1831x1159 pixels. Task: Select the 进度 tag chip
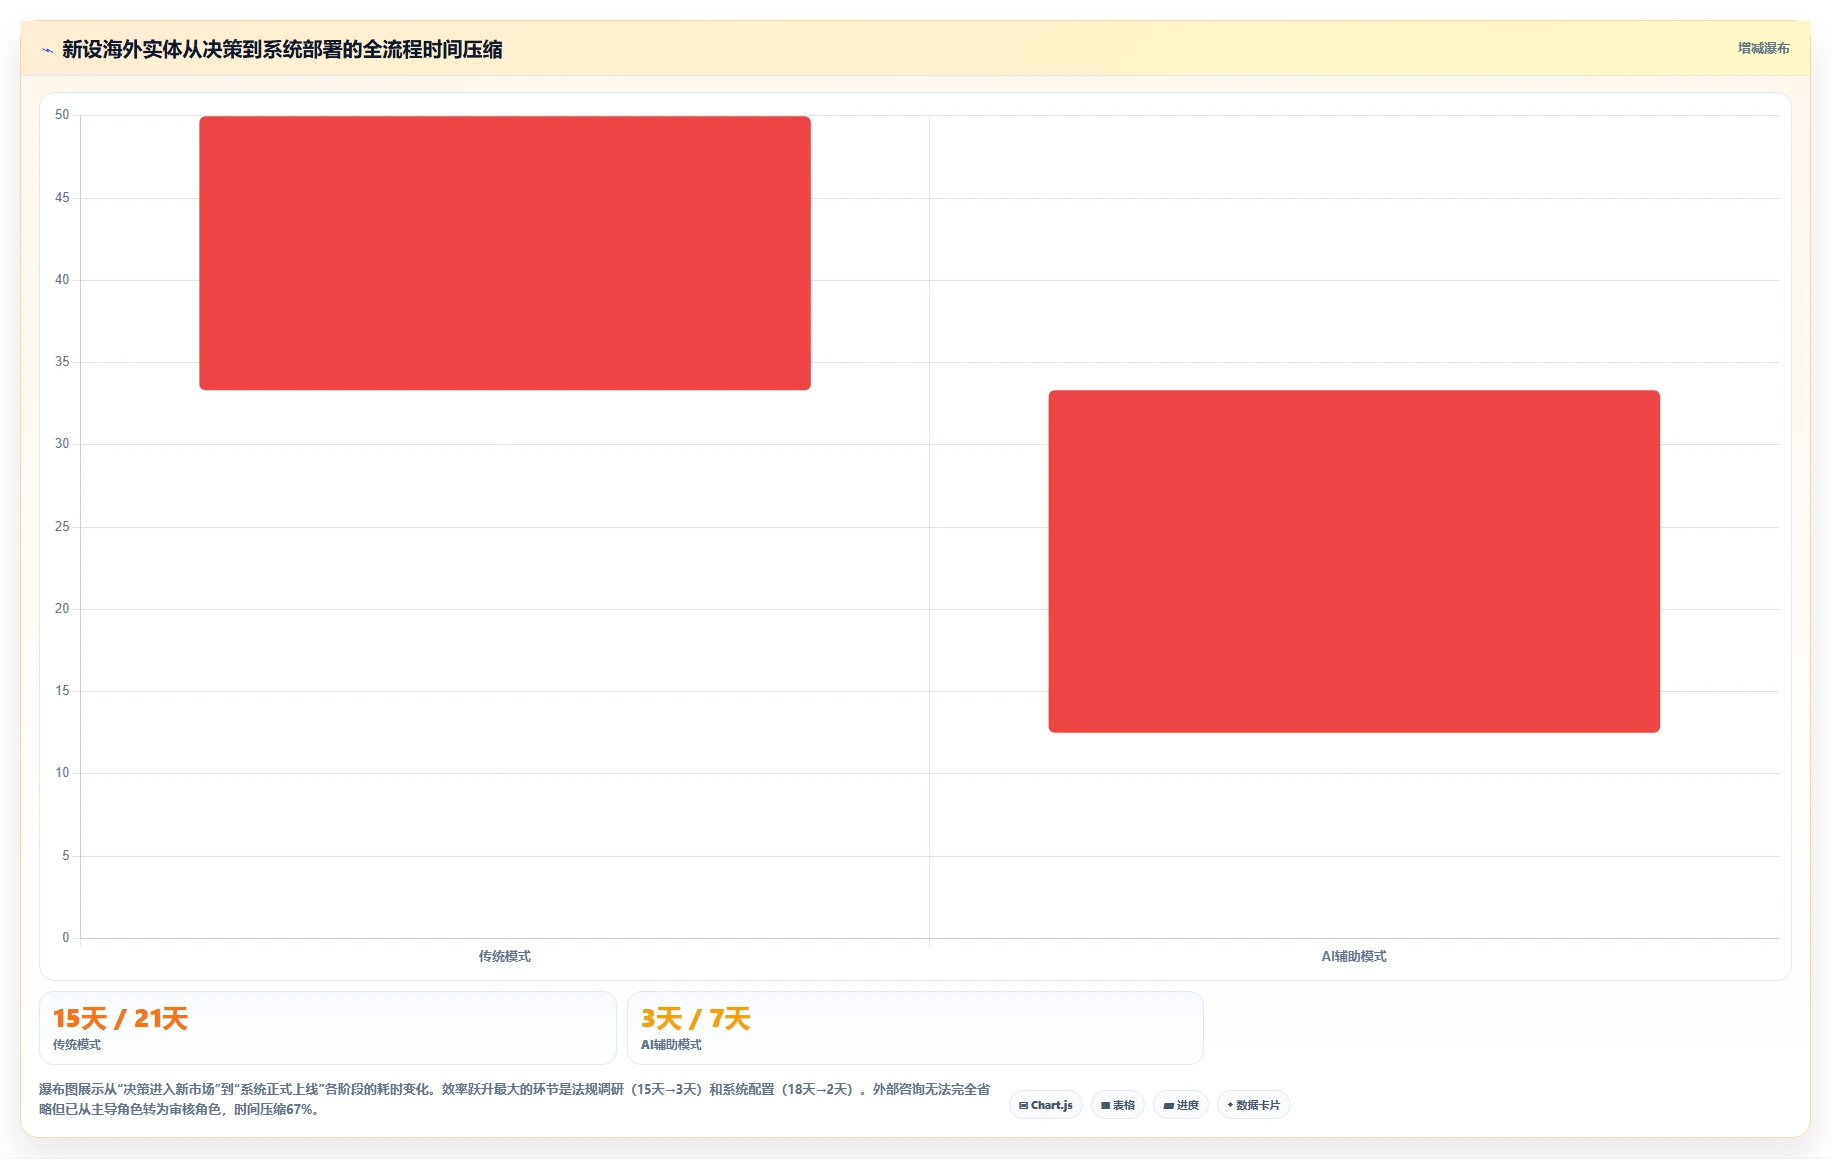1180,1105
